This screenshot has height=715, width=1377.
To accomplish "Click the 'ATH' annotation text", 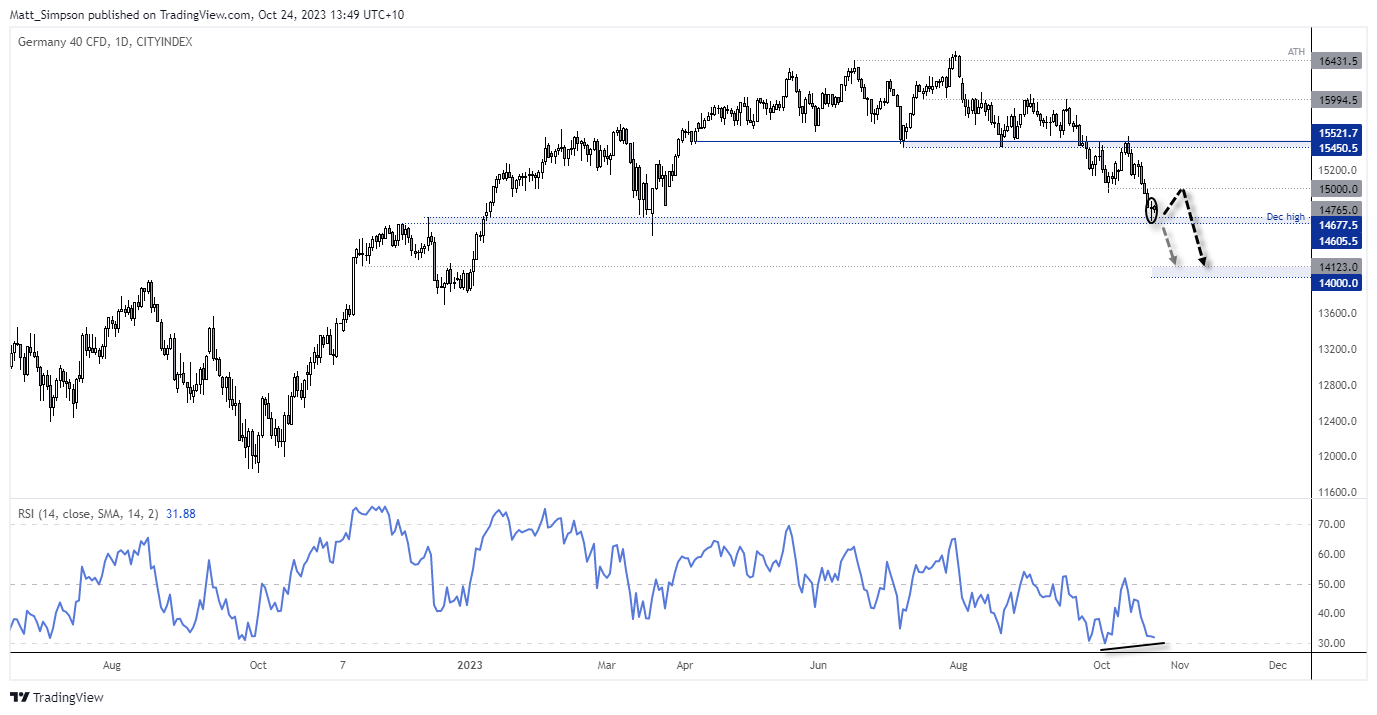I will coord(1297,52).
